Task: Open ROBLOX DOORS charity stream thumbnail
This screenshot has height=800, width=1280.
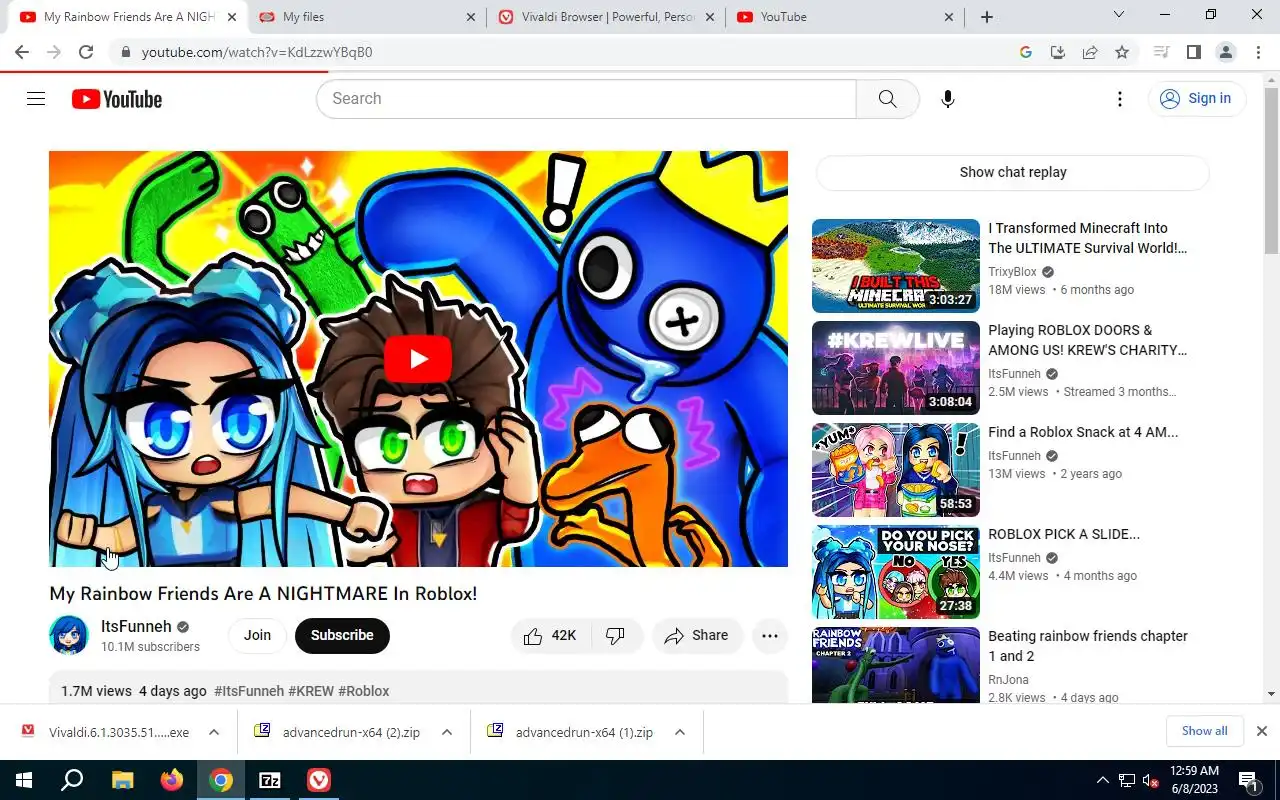Action: click(x=896, y=368)
